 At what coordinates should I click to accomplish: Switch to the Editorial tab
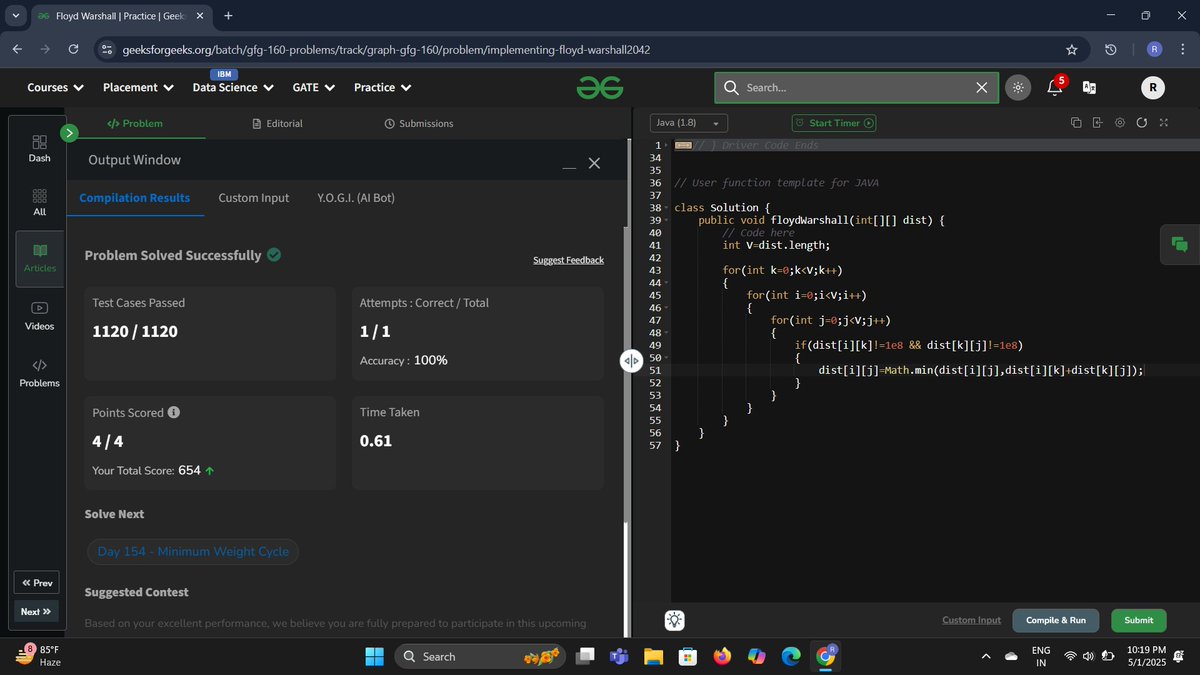click(x=277, y=123)
